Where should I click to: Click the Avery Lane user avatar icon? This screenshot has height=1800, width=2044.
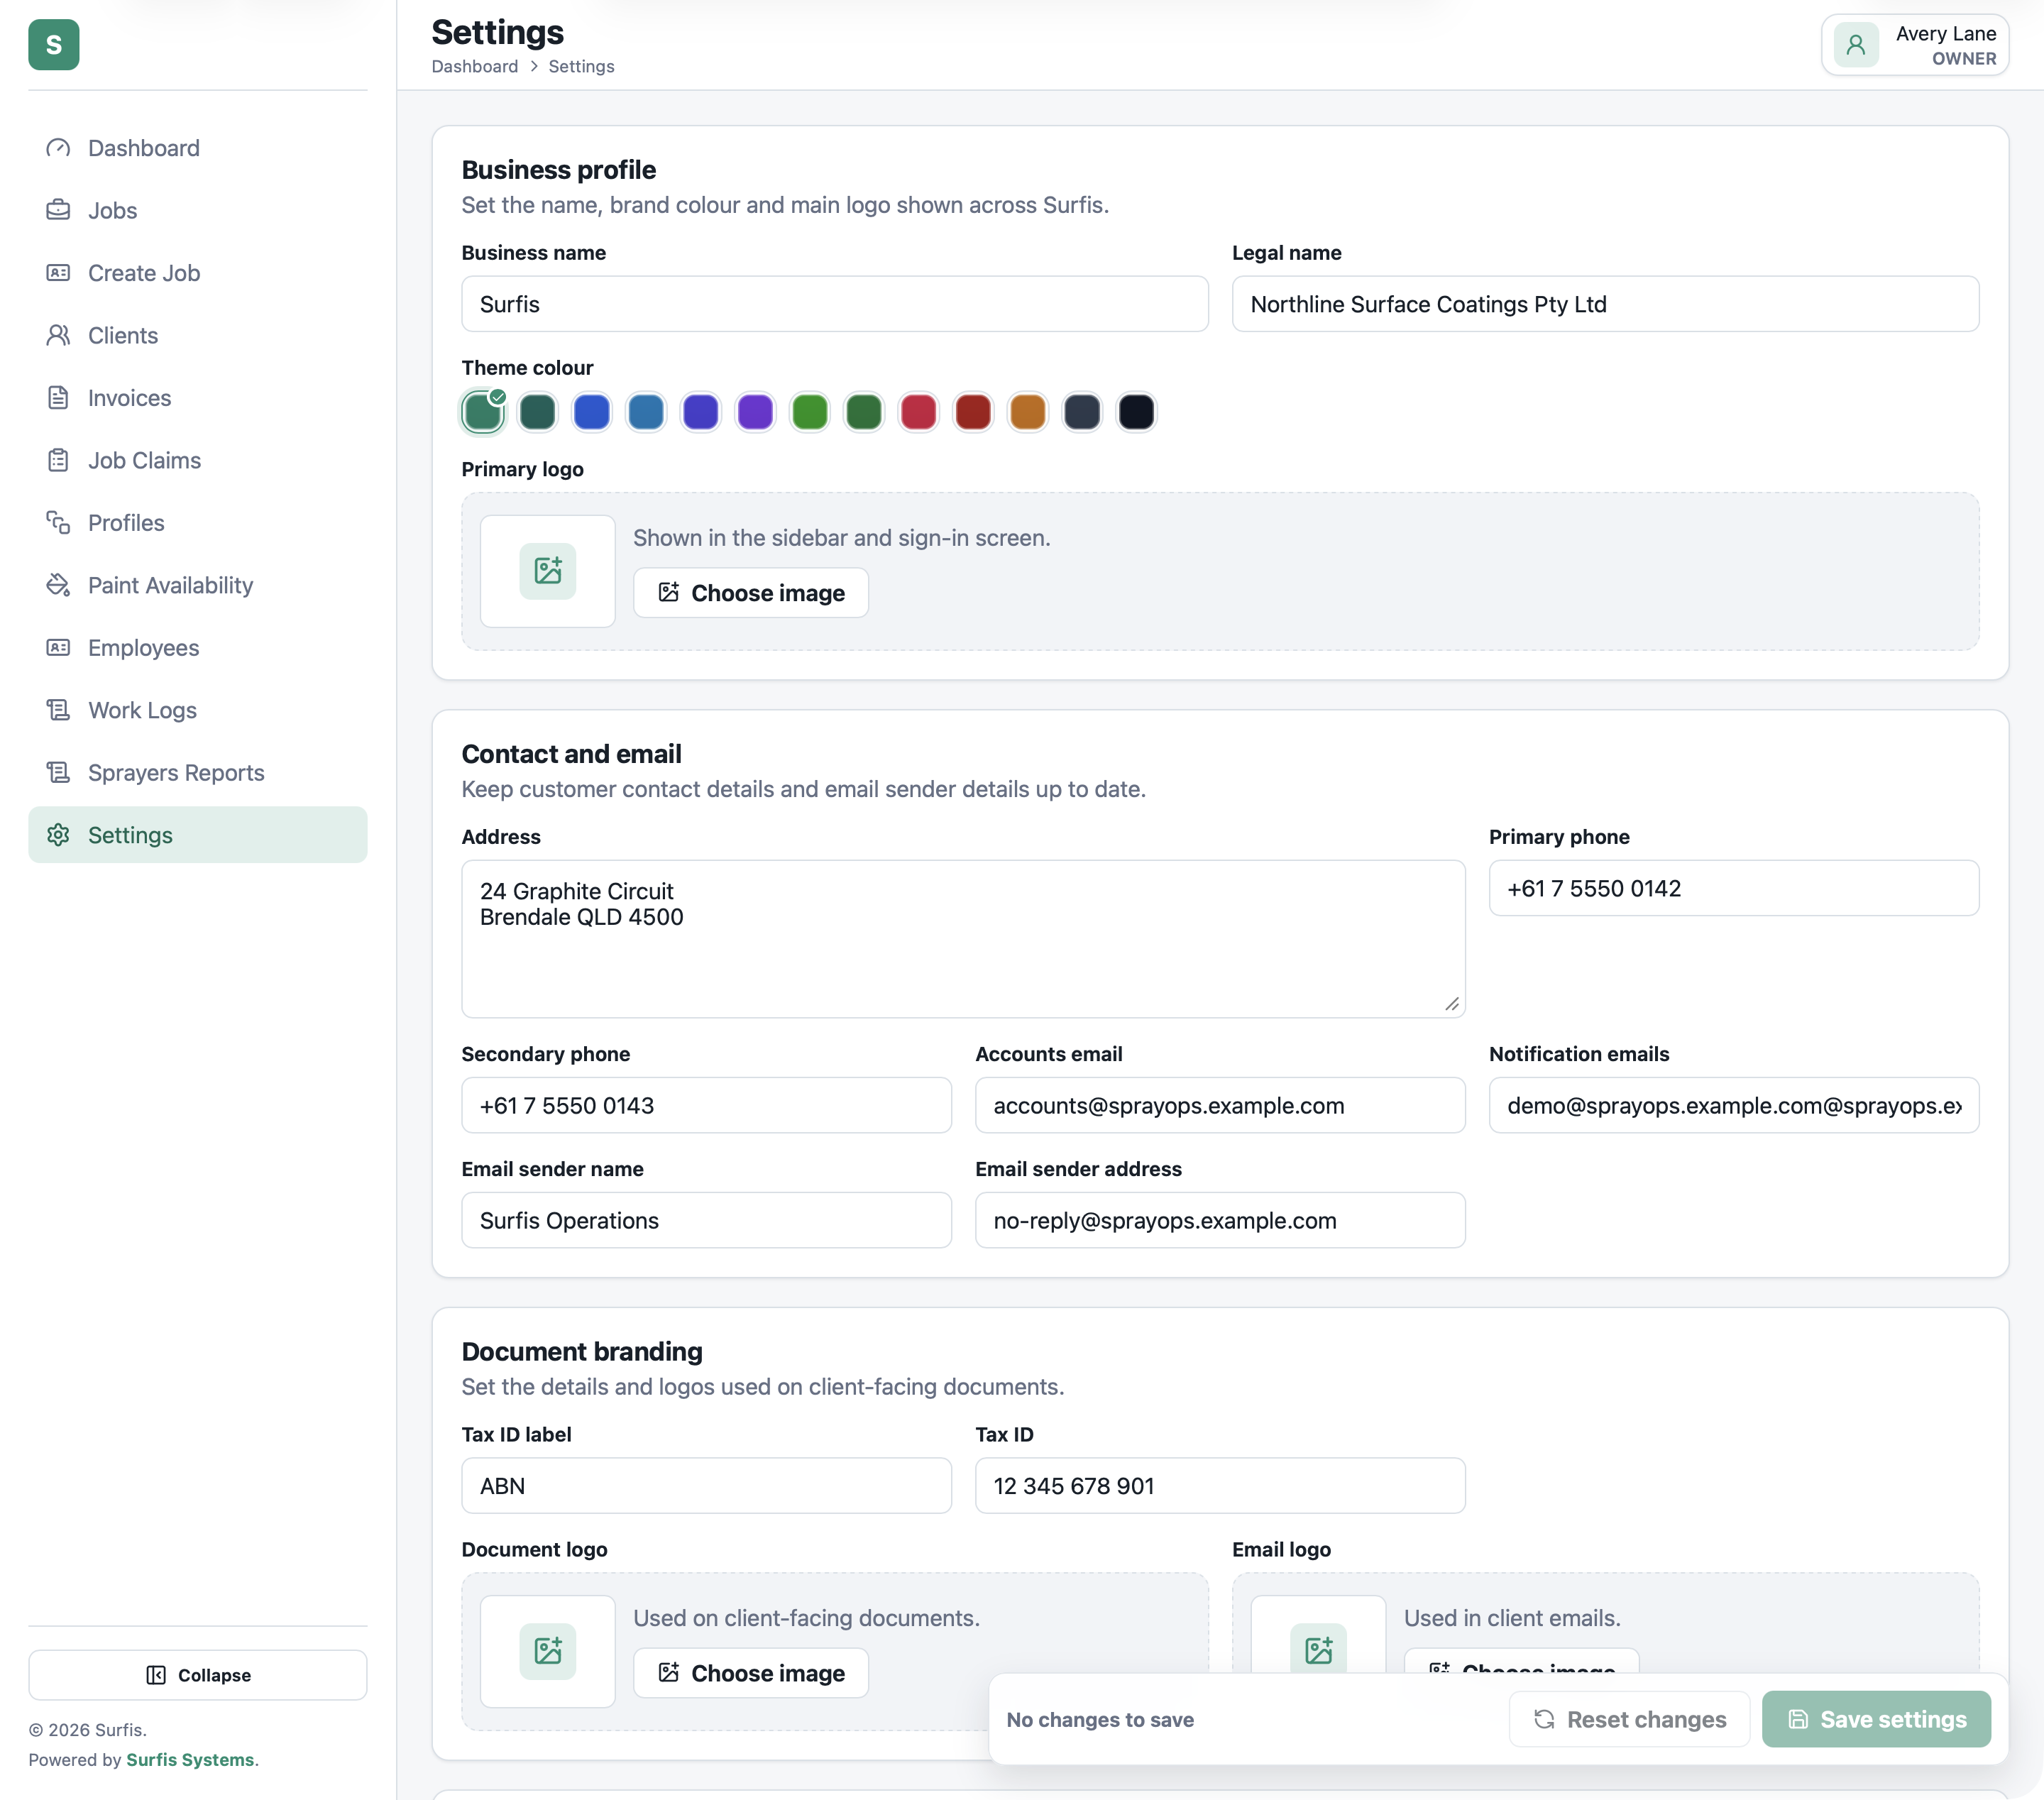tap(1855, 45)
